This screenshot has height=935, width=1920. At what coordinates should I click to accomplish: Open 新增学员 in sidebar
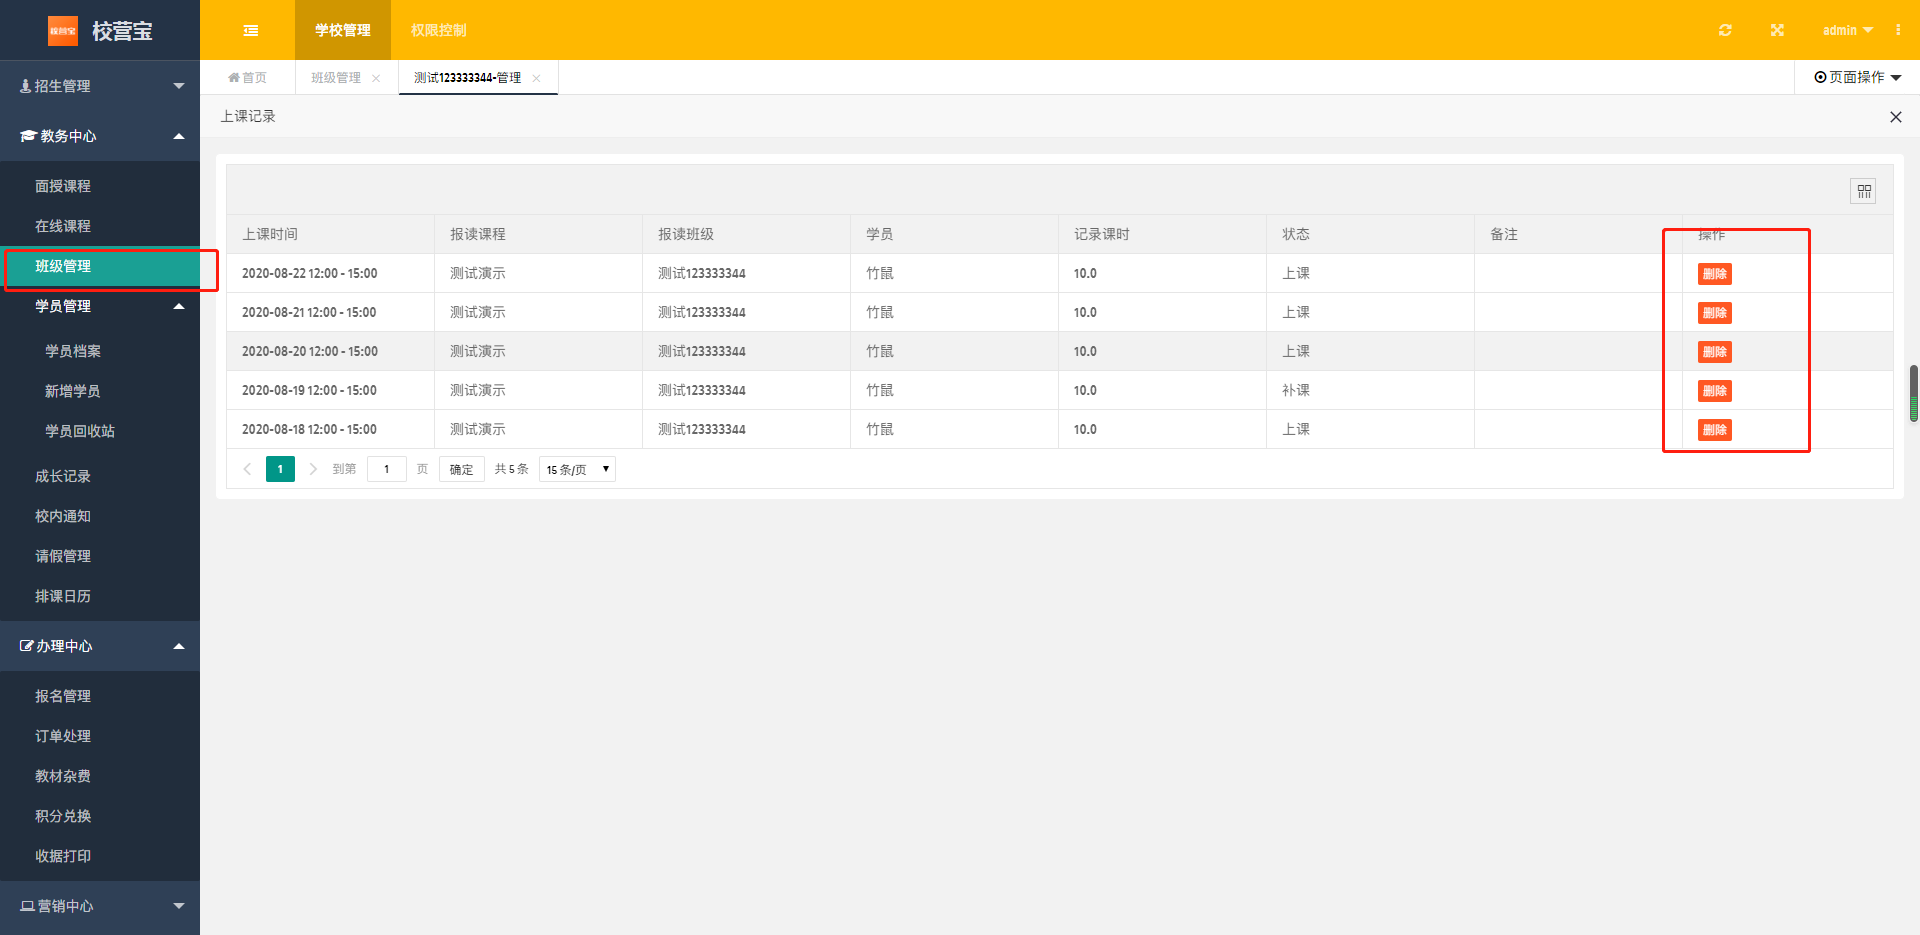click(x=100, y=391)
